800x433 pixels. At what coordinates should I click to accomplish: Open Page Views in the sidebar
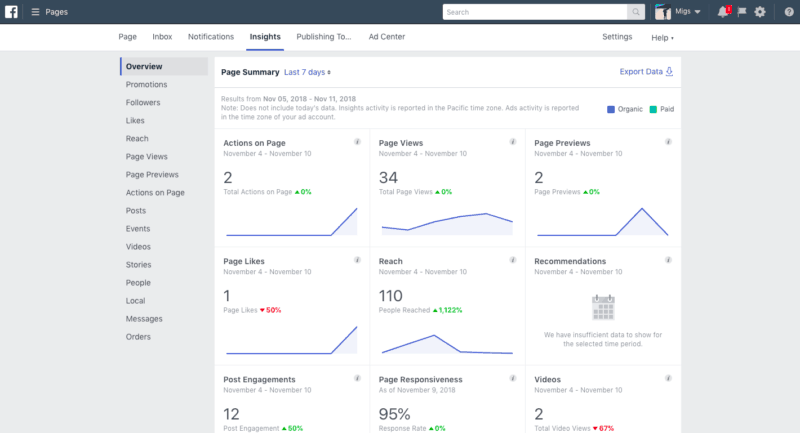point(146,157)
